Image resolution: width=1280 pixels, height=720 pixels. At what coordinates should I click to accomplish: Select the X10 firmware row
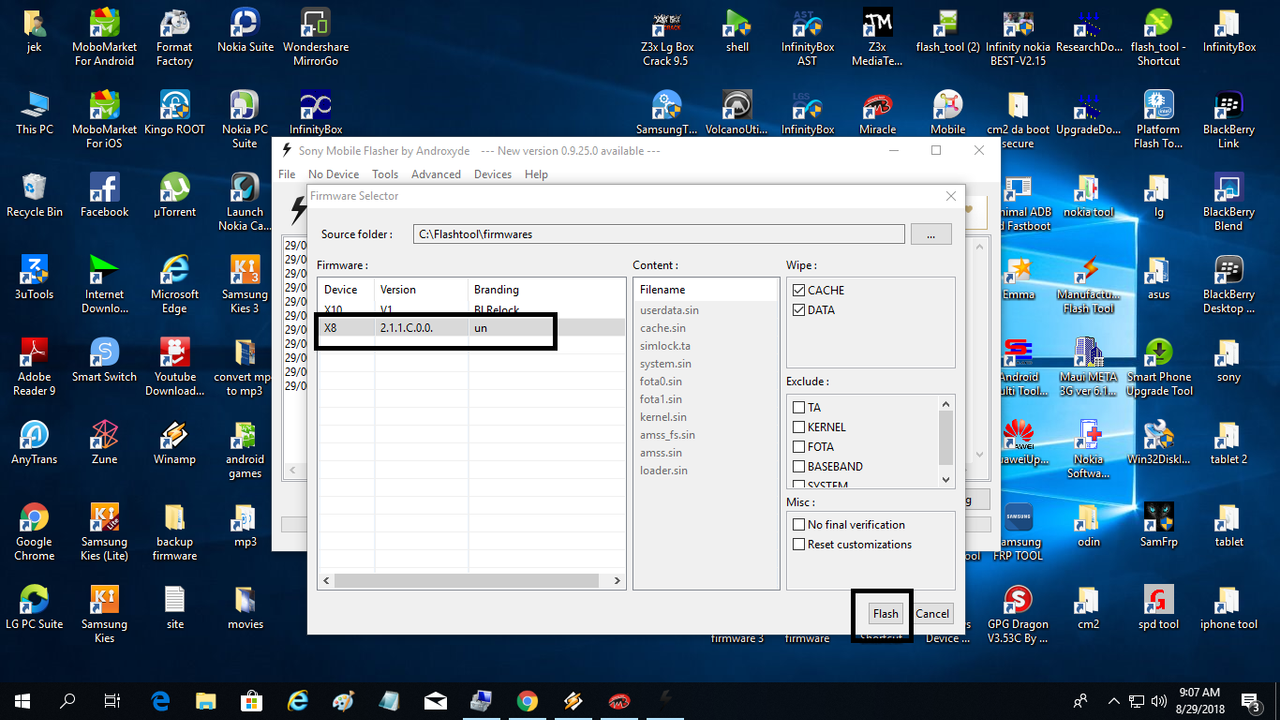pyautogui.click(x=473, y=310)
